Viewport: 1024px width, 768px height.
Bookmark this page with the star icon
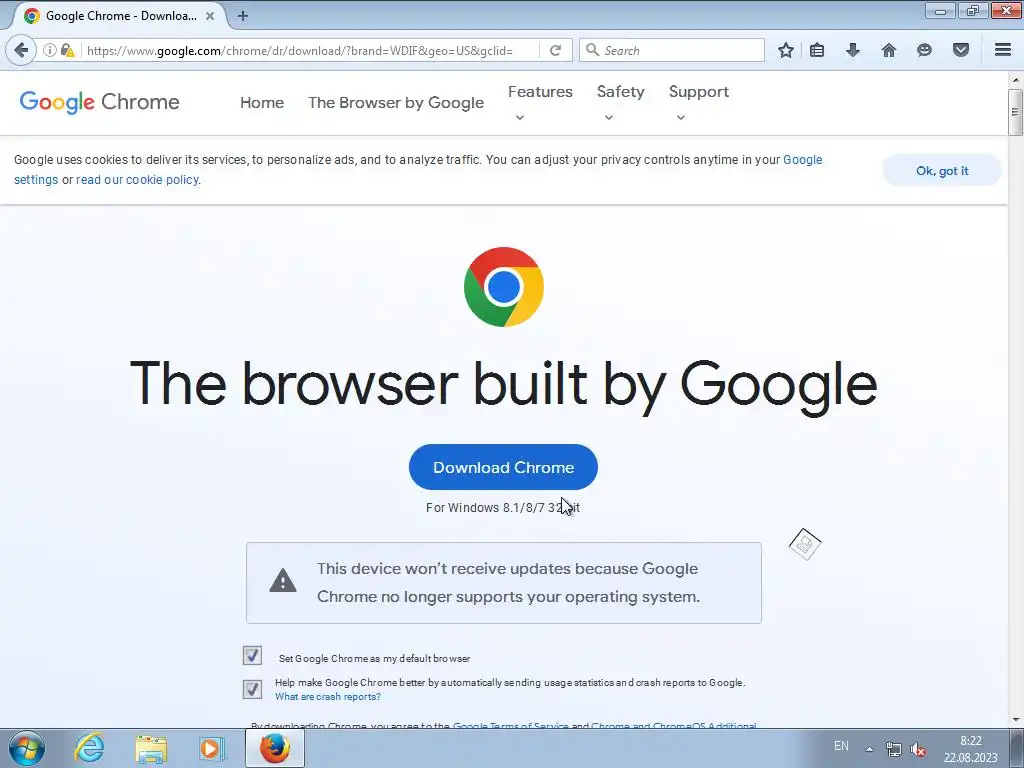pos(786,50)
